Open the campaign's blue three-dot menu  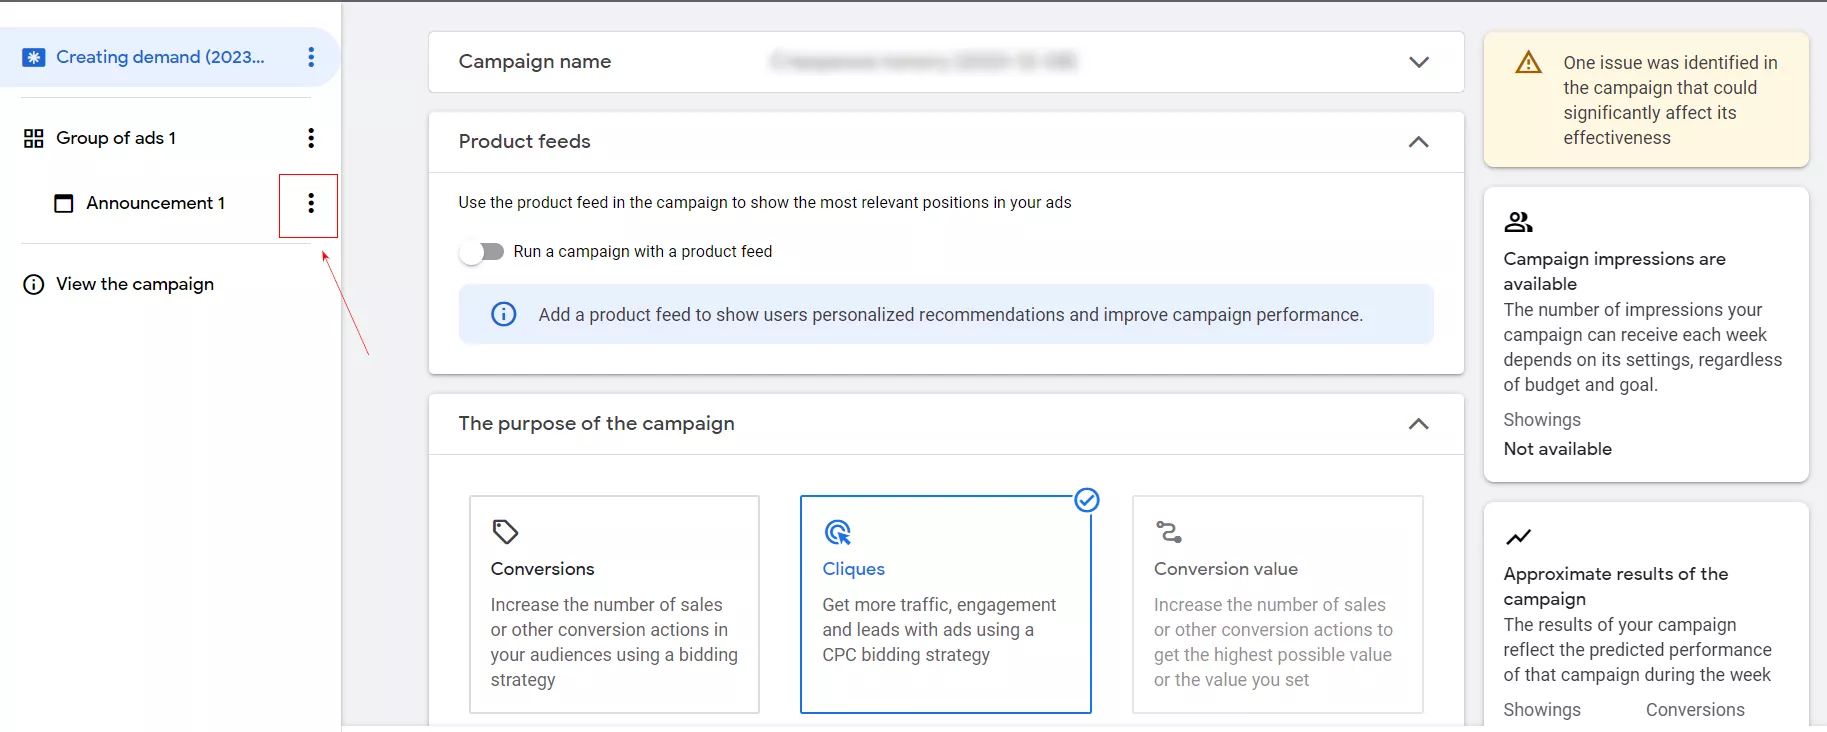tap(311, 57)
